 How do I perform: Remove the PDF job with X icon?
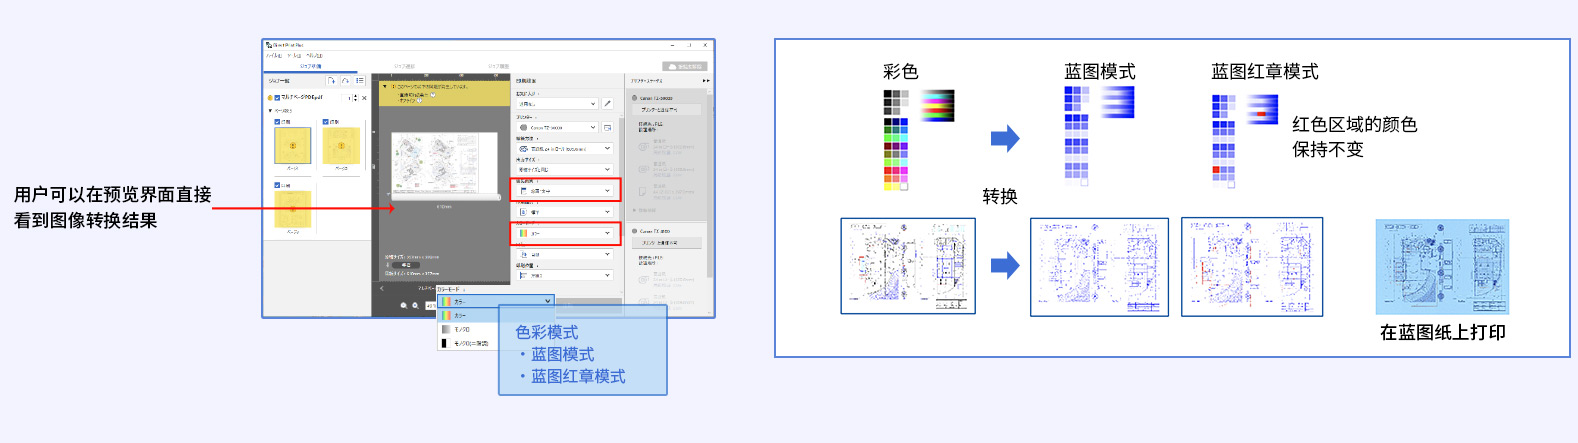(x=364, y=98)
